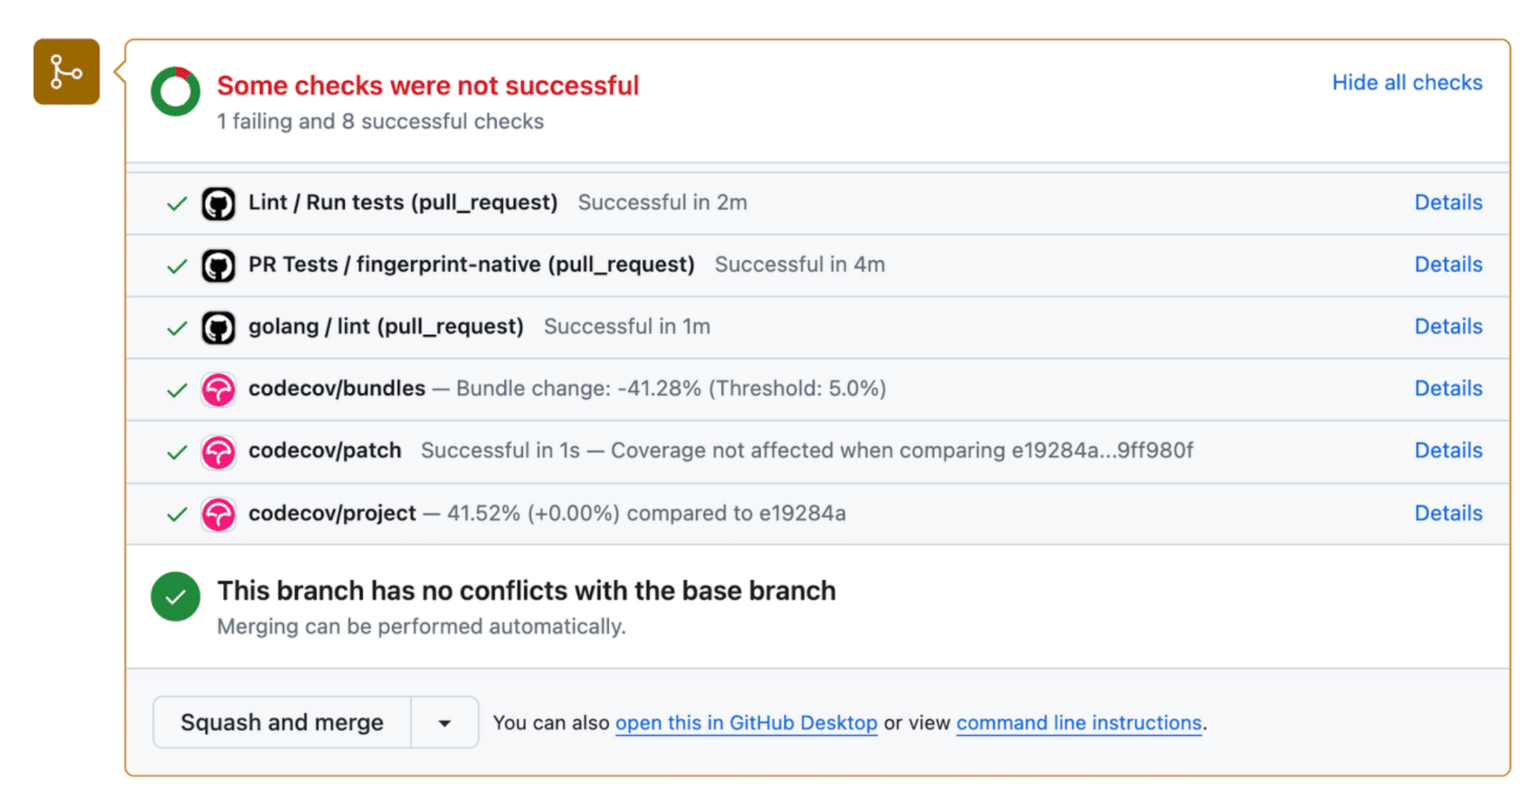Click Codecov icon beside codecov/bundles
Image resolution: width=1536 pixels, height=806 pixels.
pyautogui.click(x=218, y=390)
